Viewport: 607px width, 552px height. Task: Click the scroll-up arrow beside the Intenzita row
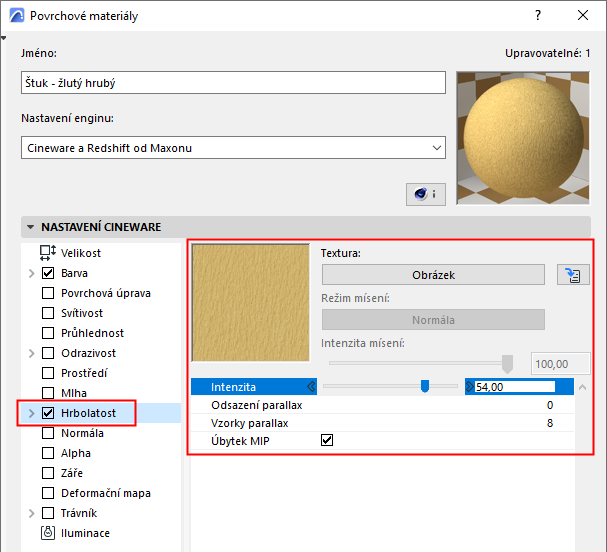tap(582, 387)
